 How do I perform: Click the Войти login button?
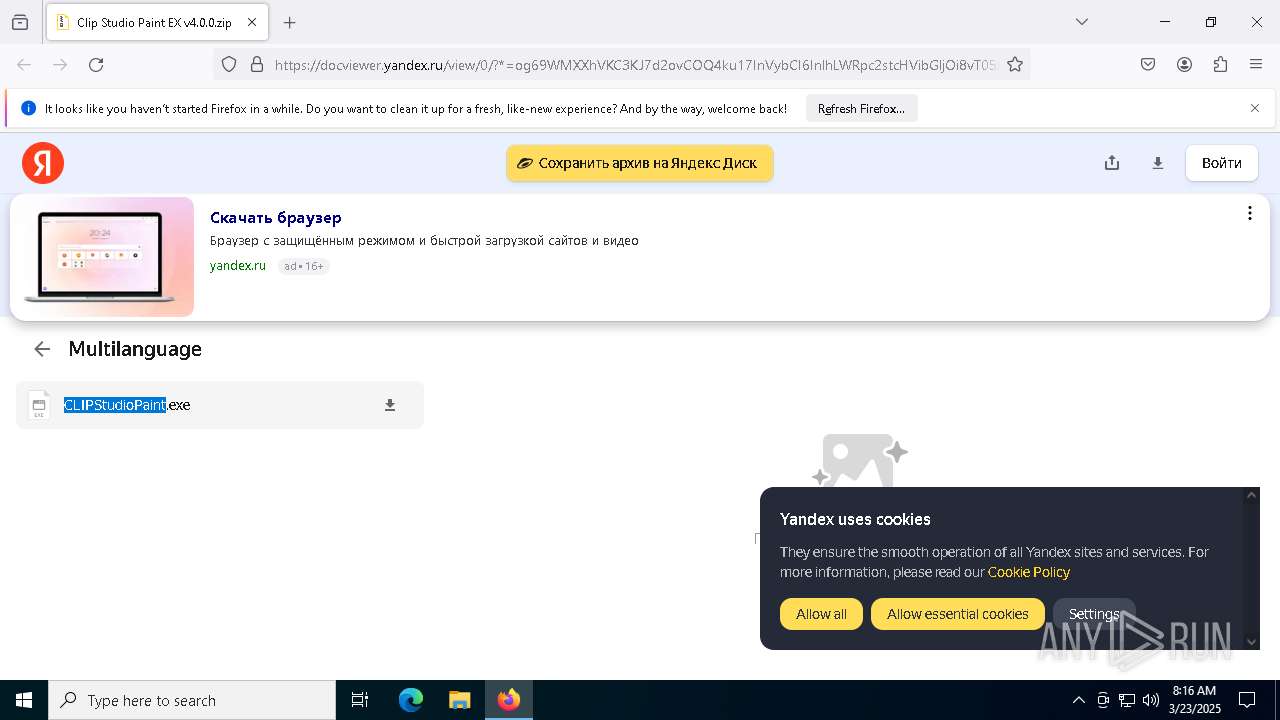[x=1221, y=163]
